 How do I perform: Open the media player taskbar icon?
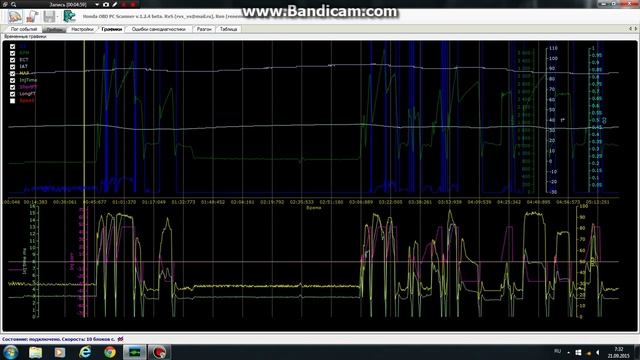(x=60, y=352)
